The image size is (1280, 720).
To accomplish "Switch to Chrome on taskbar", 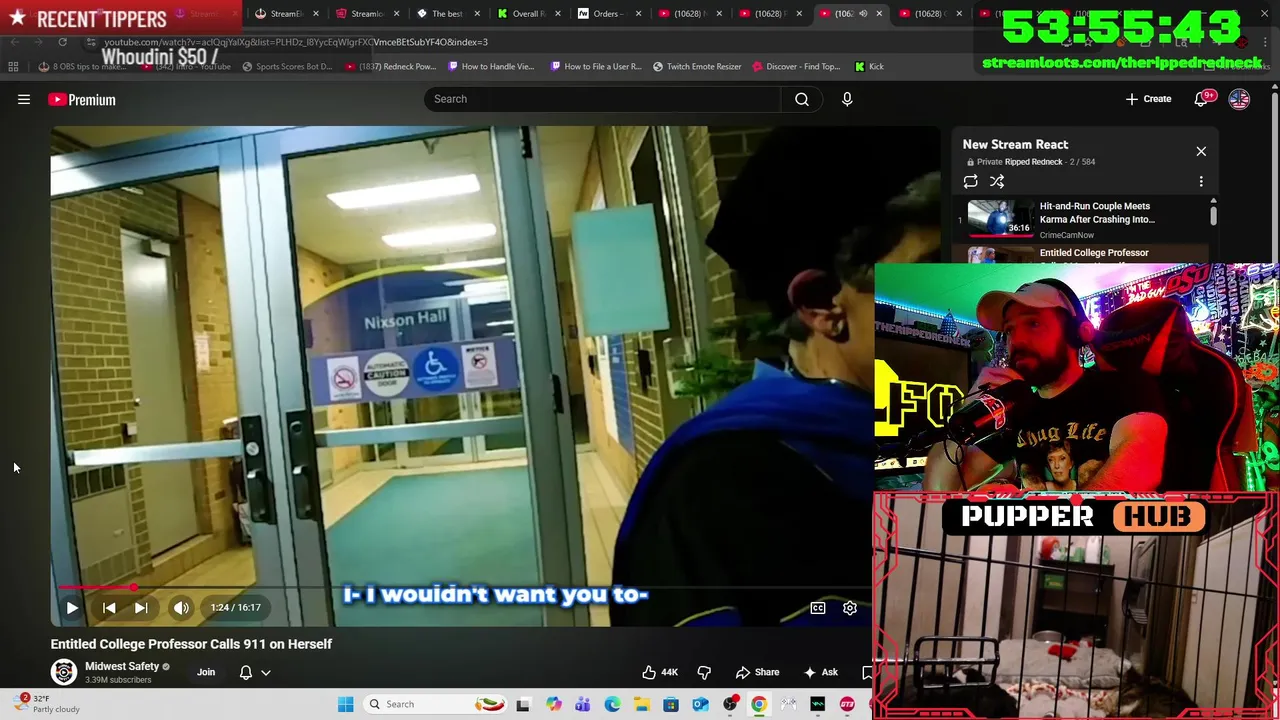I will tap(759, 704).
